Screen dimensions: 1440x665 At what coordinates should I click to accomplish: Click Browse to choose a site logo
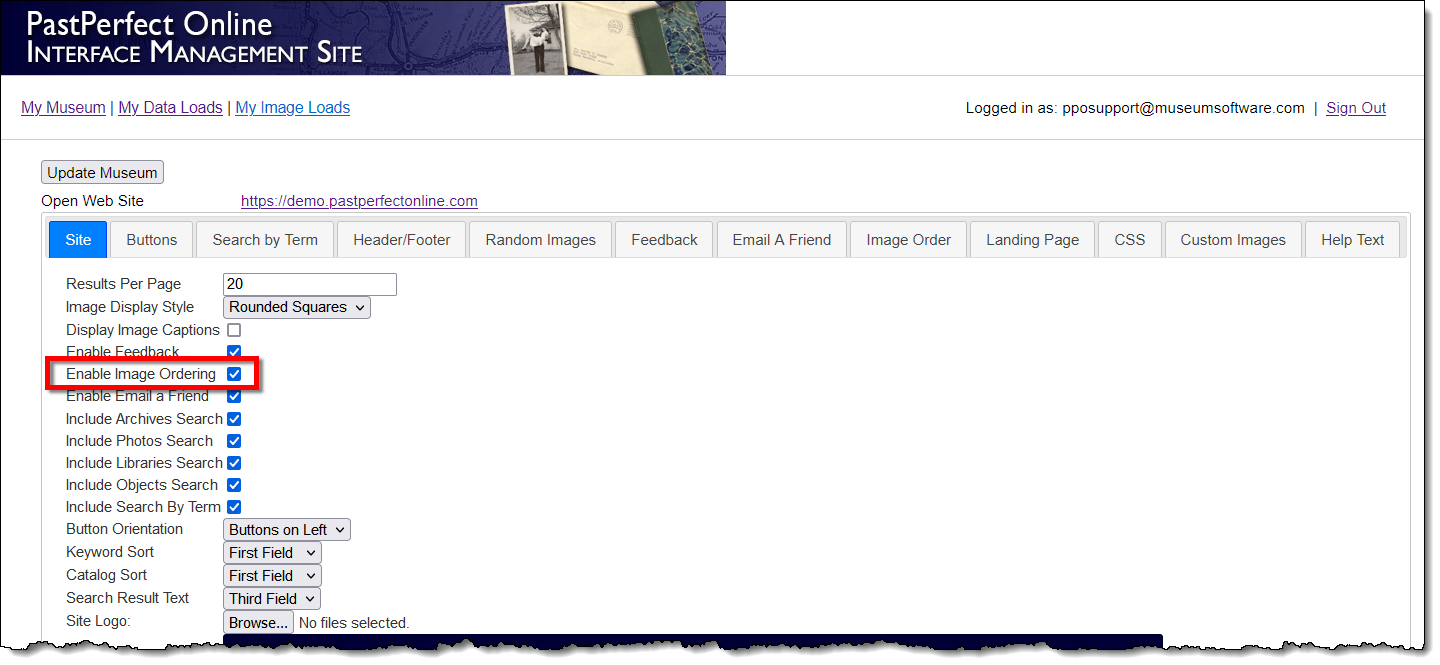(x=258, y=622)
